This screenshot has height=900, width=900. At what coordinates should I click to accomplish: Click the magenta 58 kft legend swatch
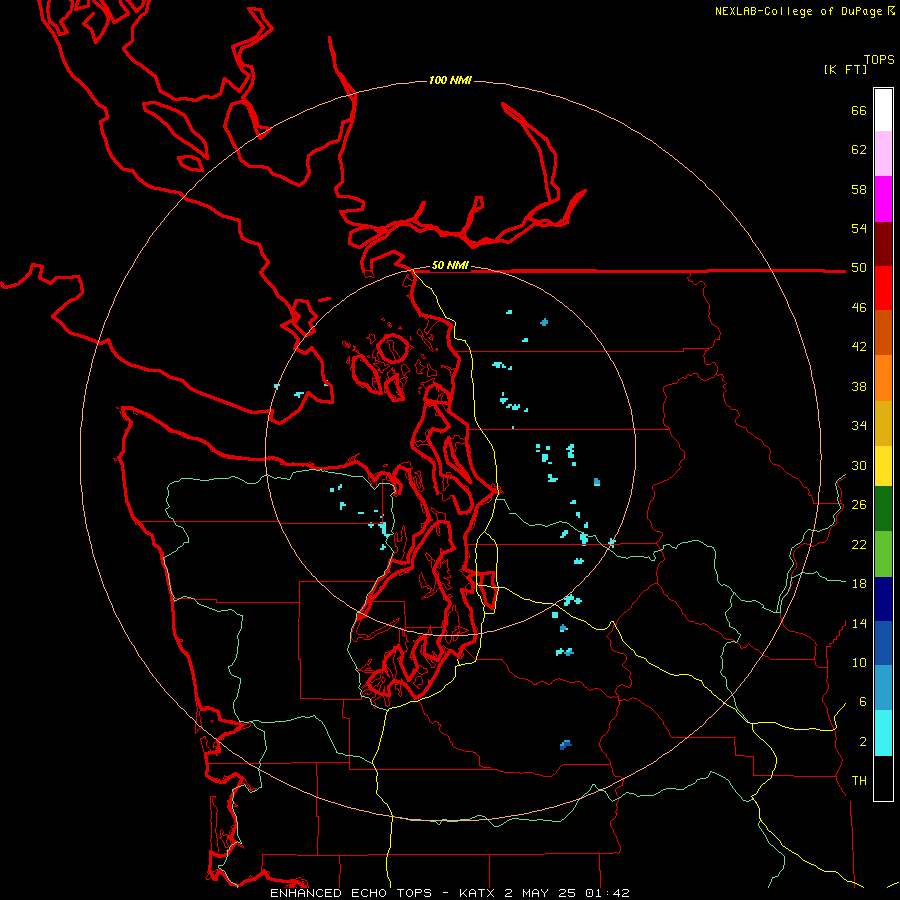(883, 199)
